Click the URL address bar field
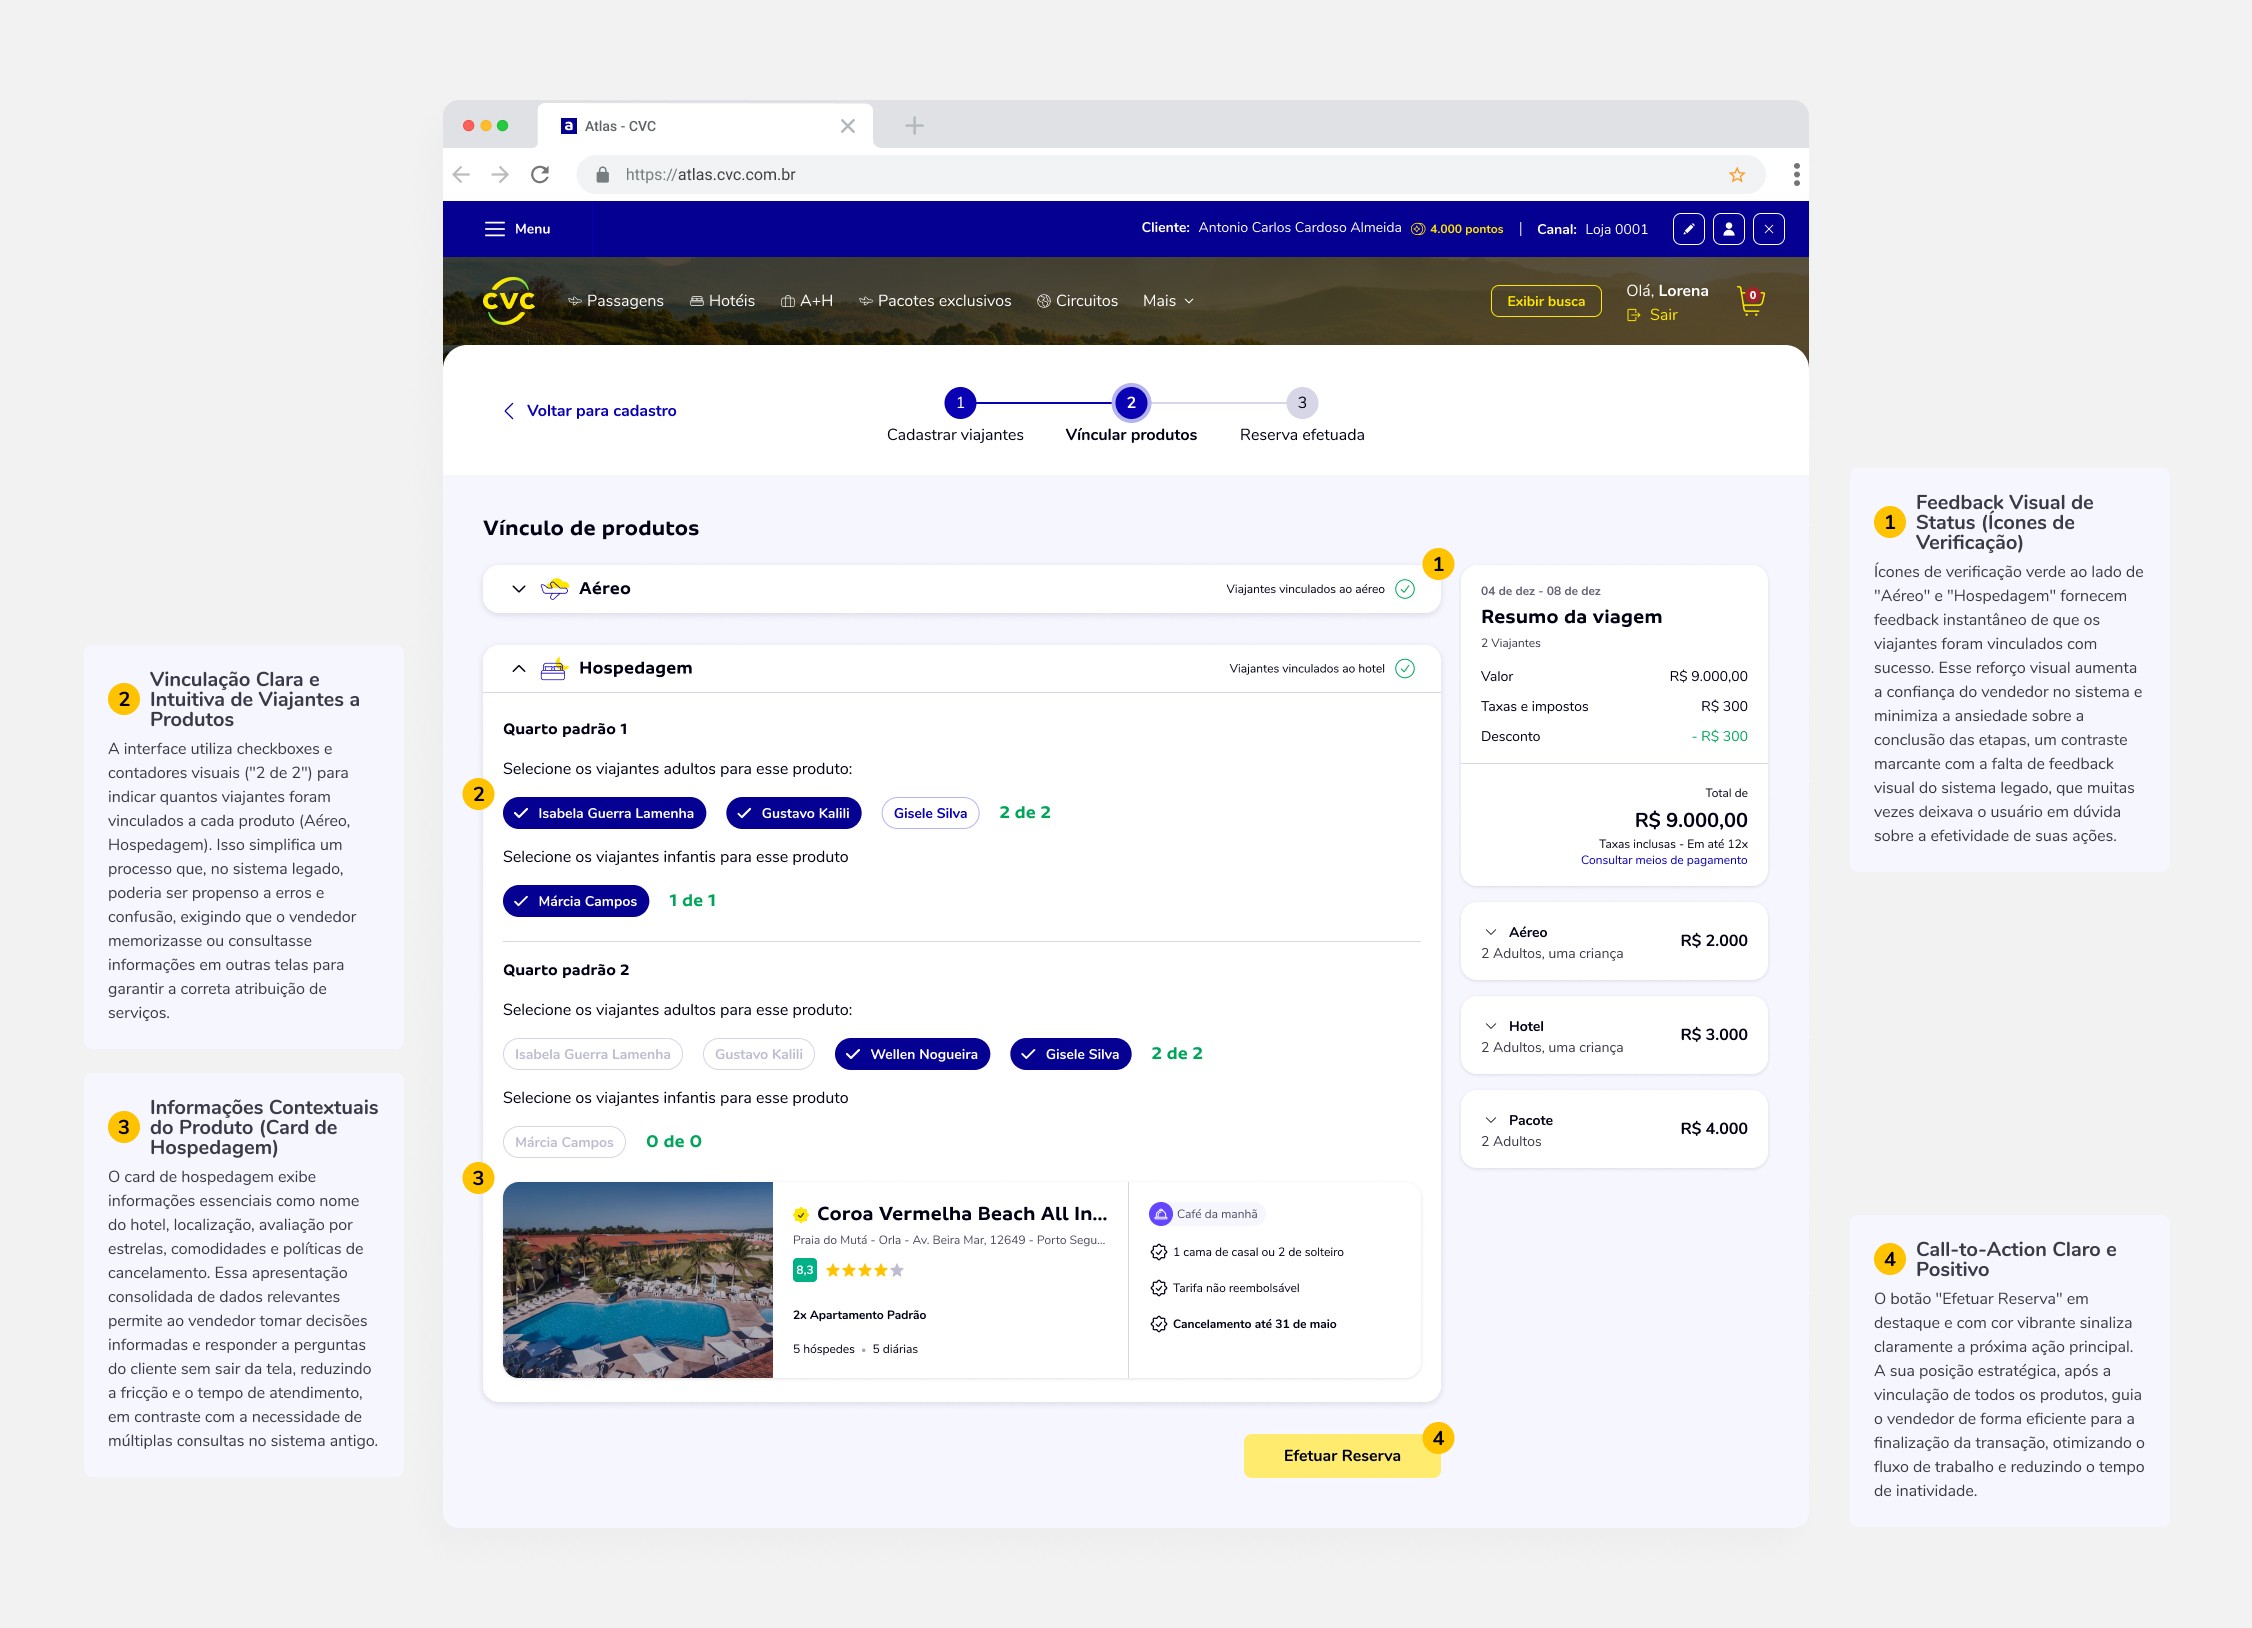This screenshot has width=2252, height=1628. [x=1170, y=175]
